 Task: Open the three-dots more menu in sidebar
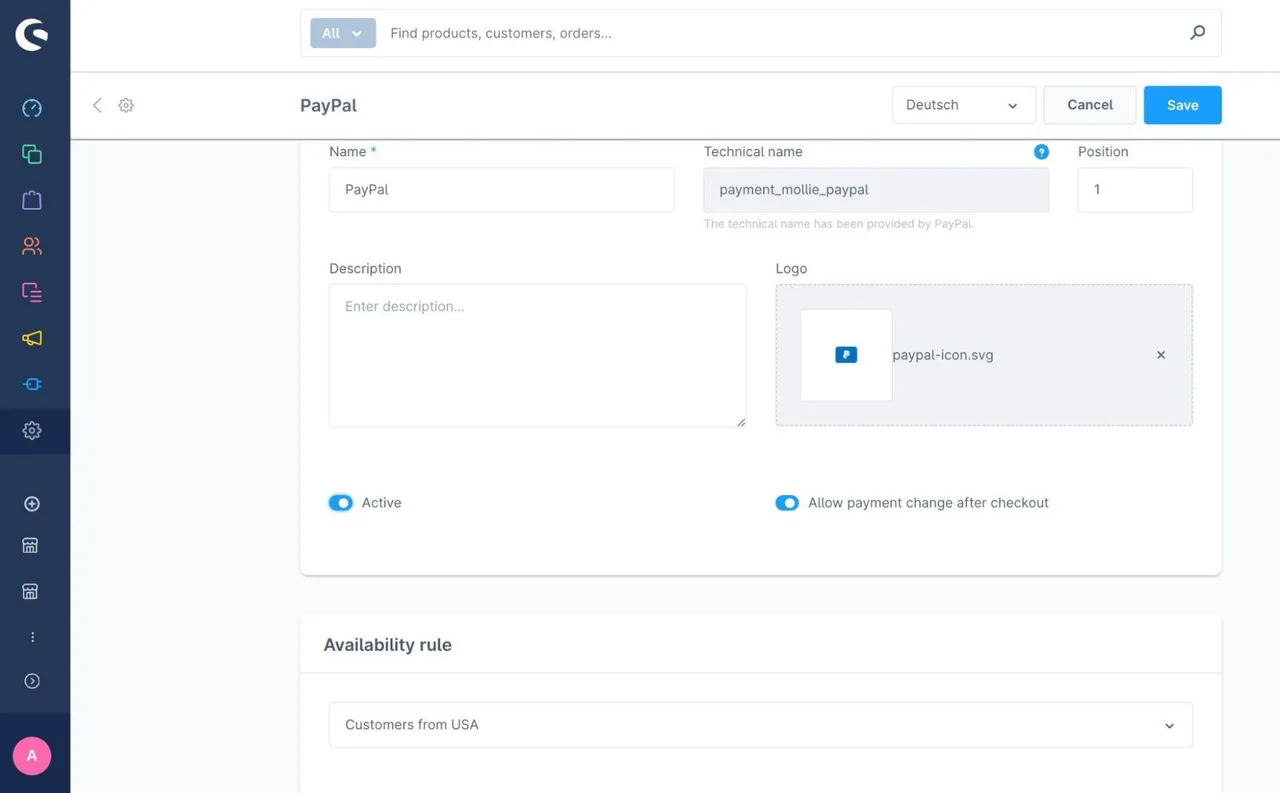pos(32,637)
